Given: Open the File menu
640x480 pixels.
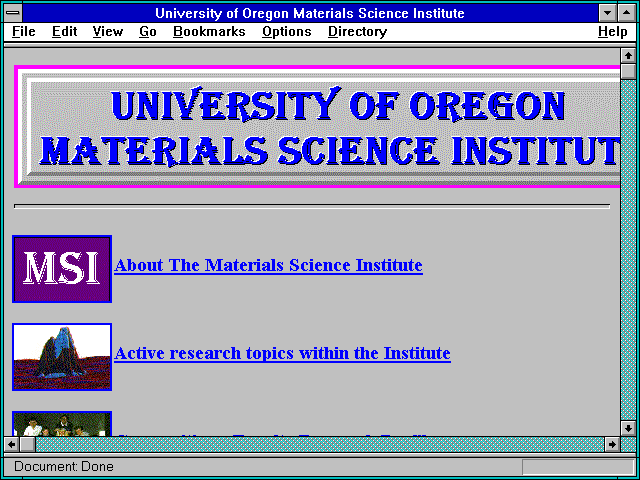Looking at the screenshot, I should click(24, 31).
